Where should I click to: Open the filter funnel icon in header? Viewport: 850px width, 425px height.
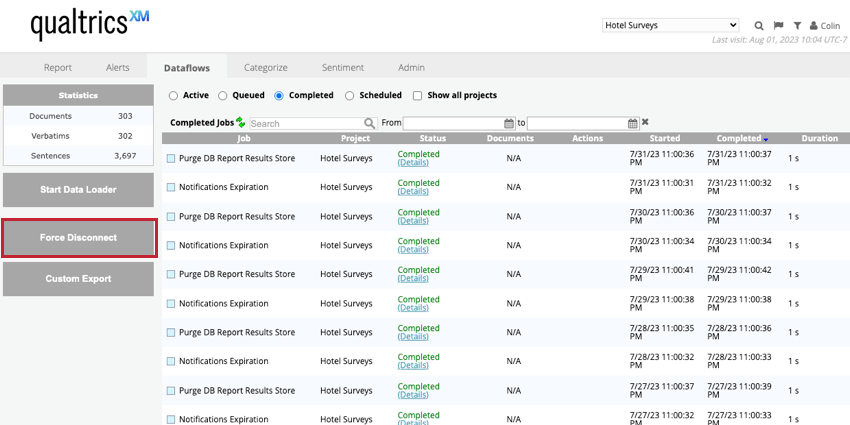(x=797, y=25)
